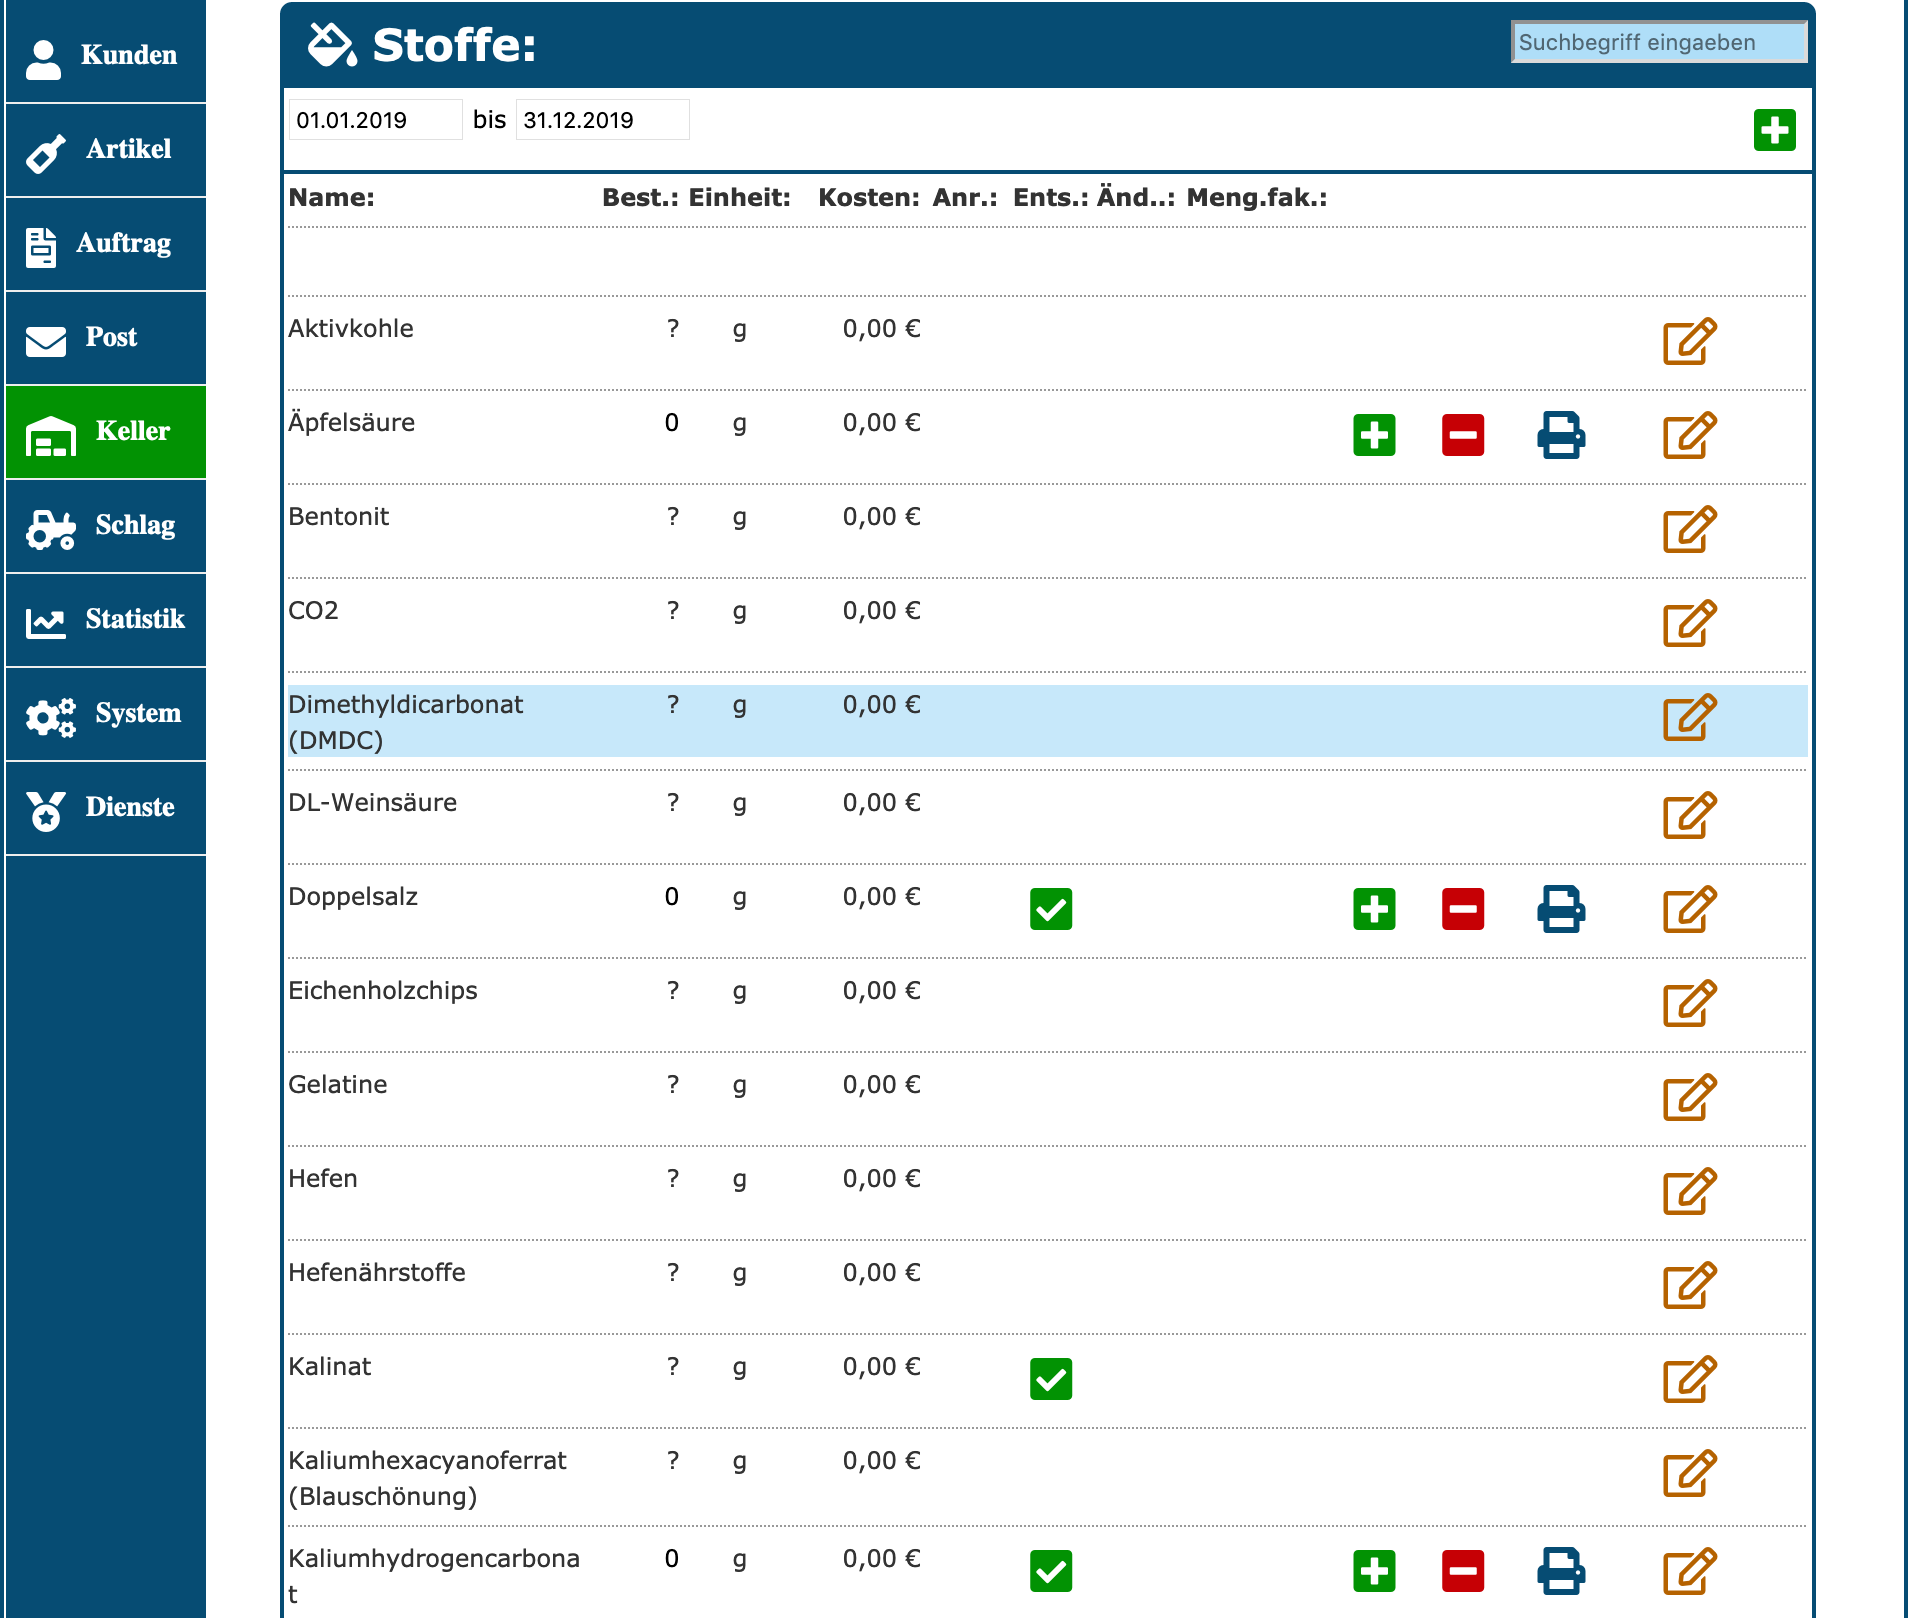Print the Äpfelsäure entry
The image size is (1908, 1618).
click(1560, 436)
